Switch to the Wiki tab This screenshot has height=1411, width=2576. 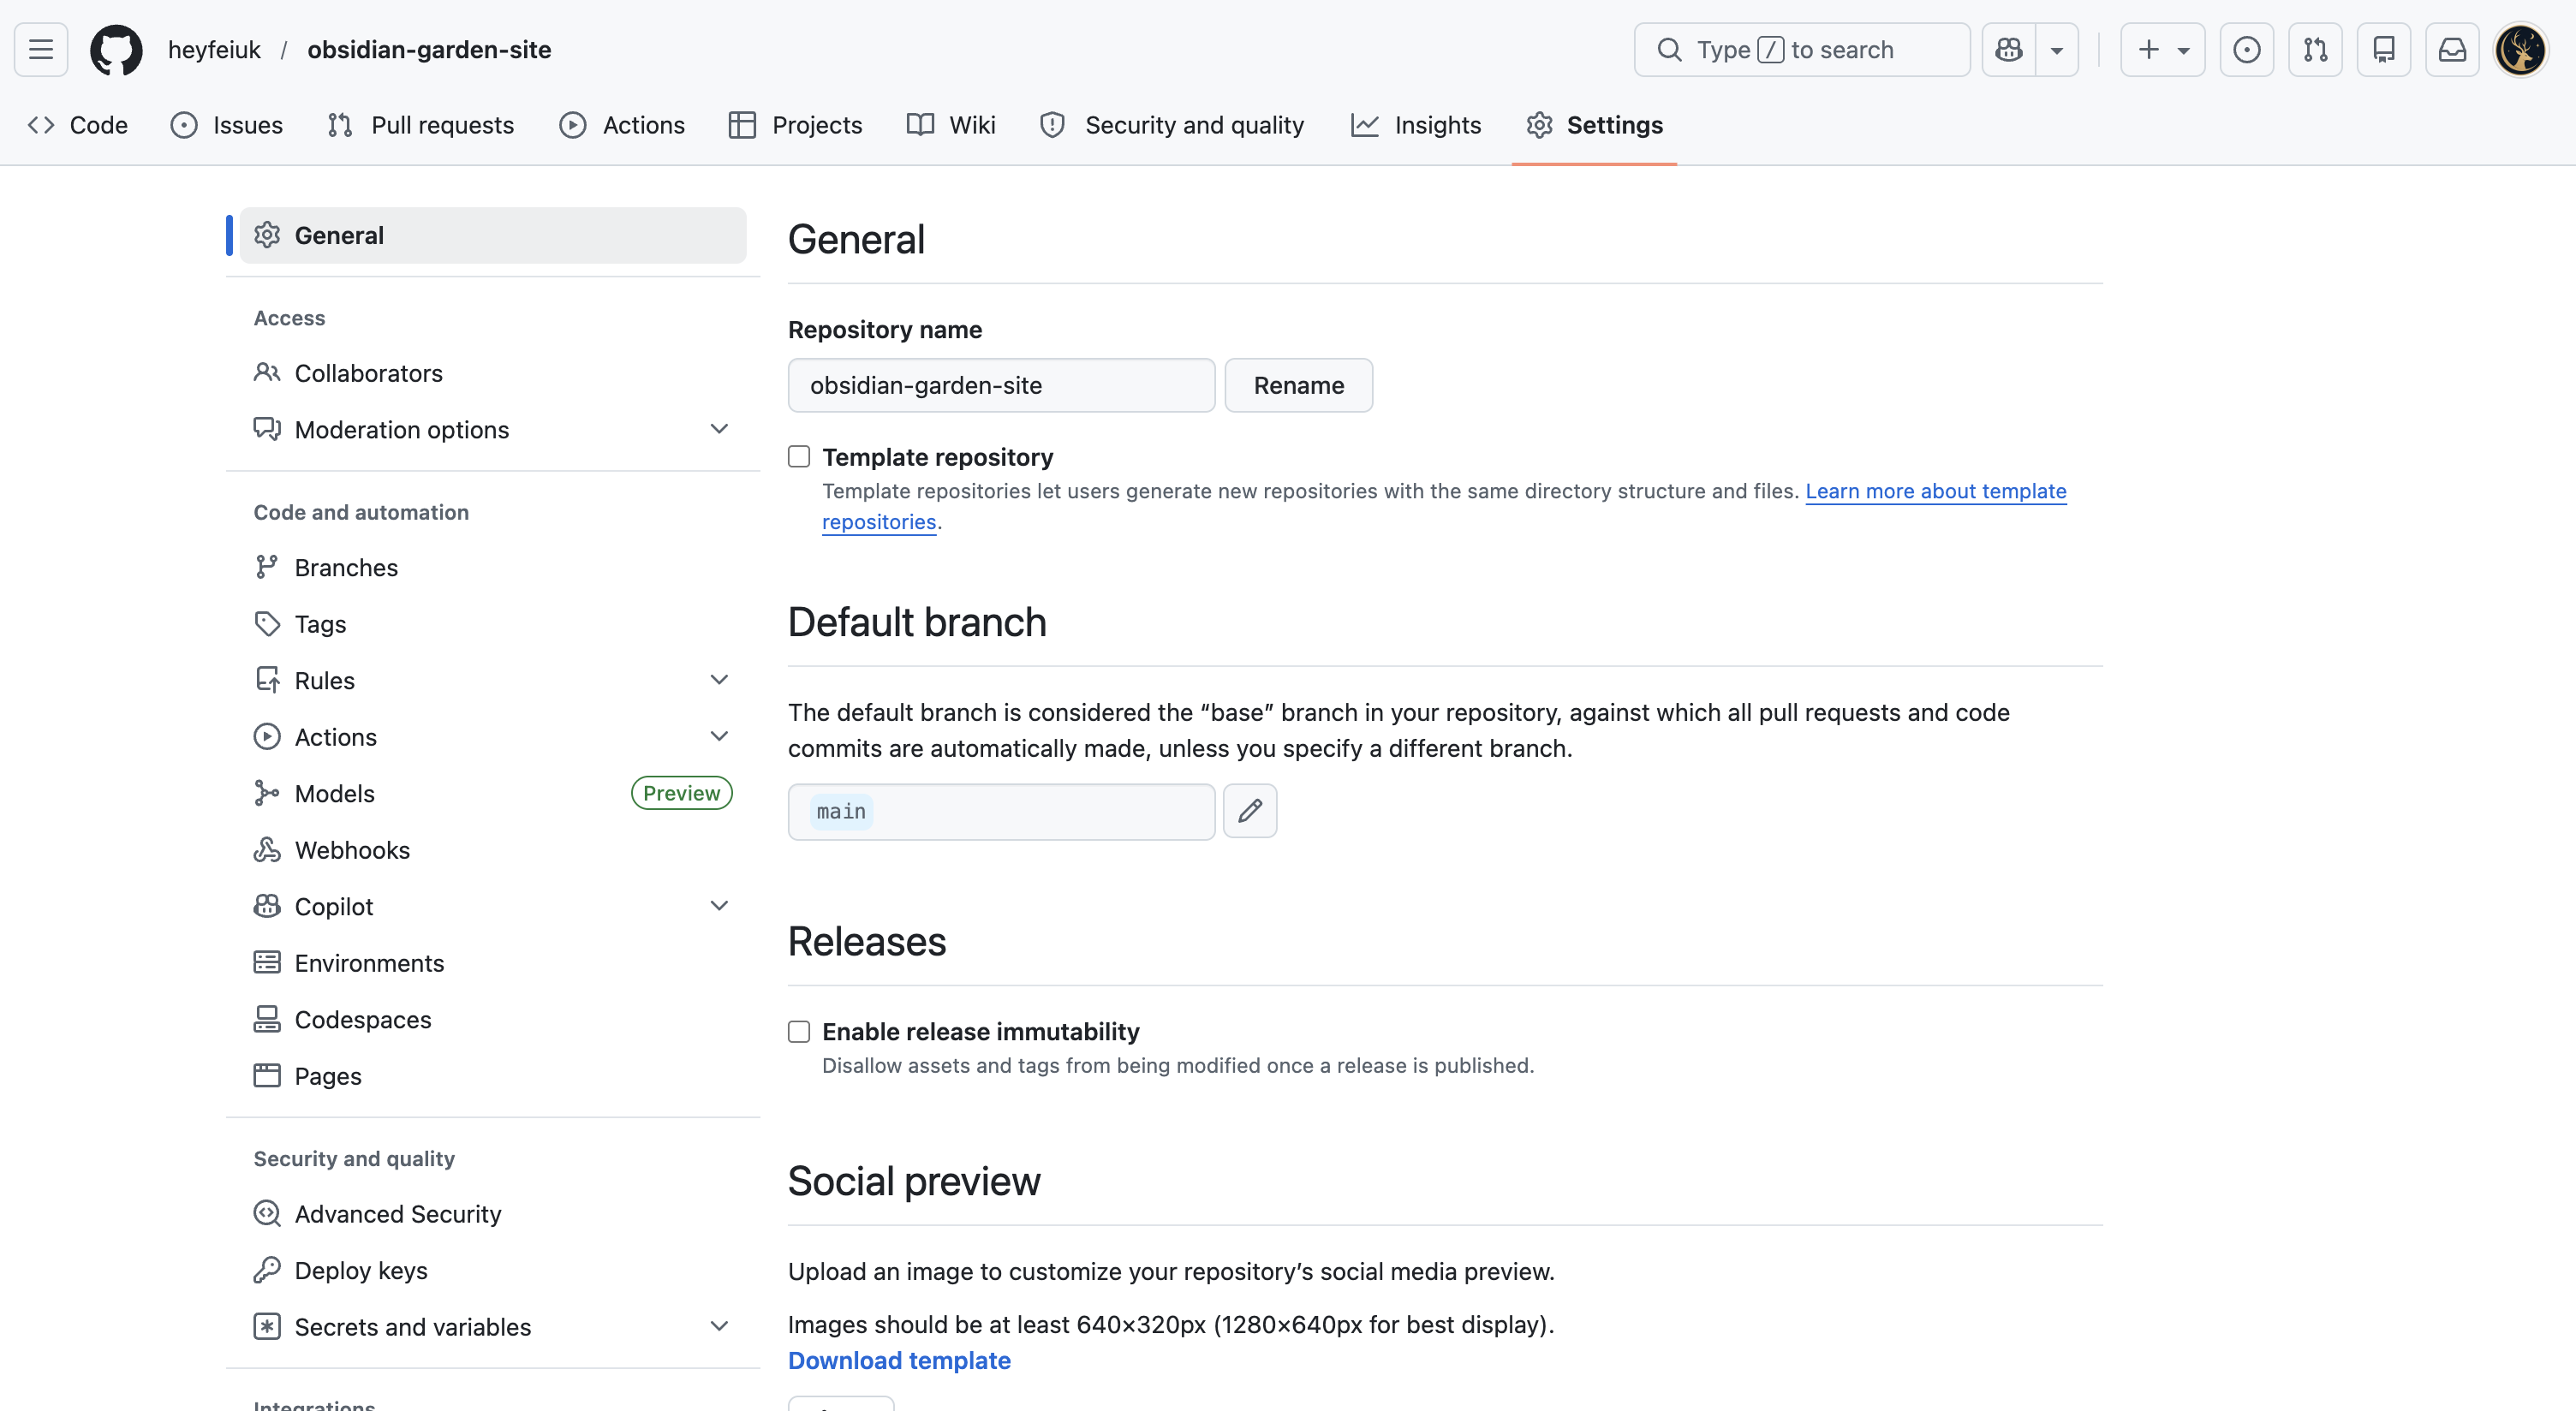point(951,125)
